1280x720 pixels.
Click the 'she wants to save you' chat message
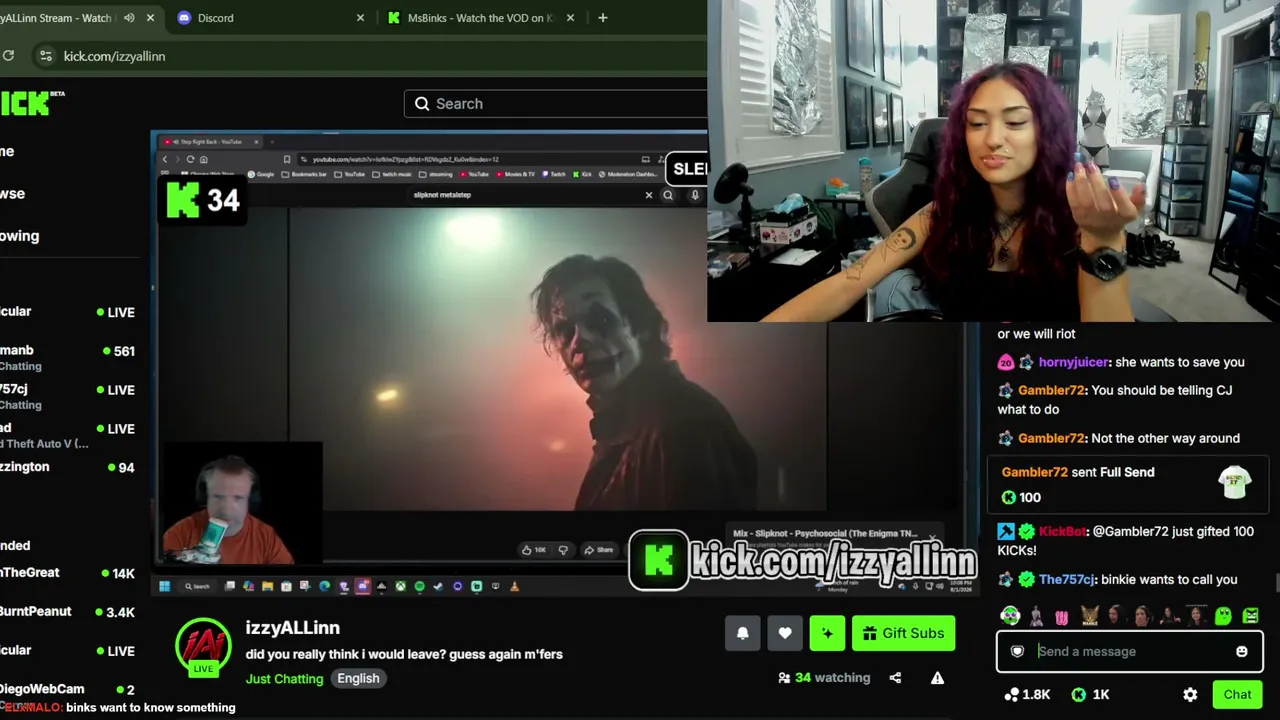click(1180, 363)
